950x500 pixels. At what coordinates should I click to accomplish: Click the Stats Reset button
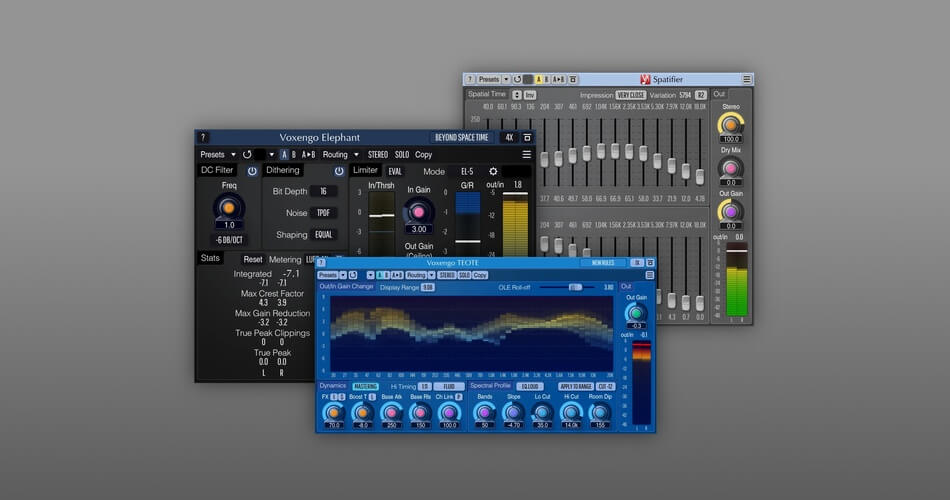point(253,259)
